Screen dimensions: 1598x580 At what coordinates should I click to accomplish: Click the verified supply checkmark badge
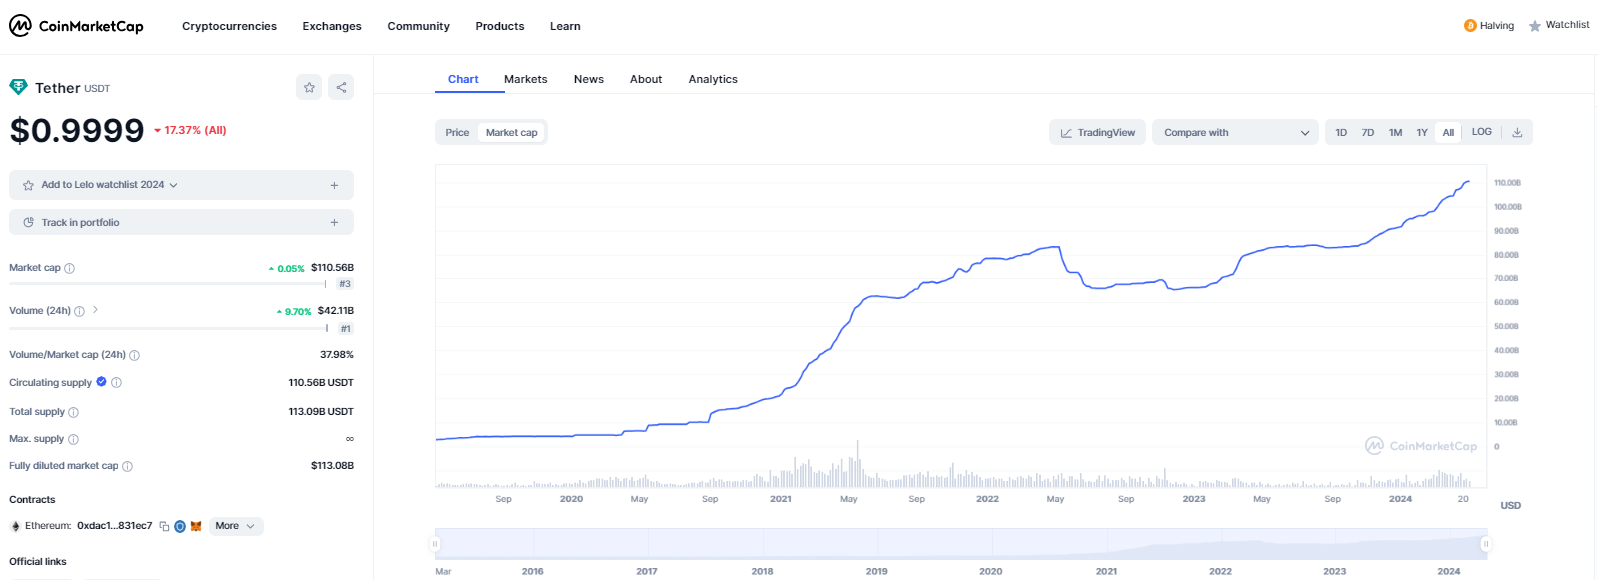click(x=101, y=382)
